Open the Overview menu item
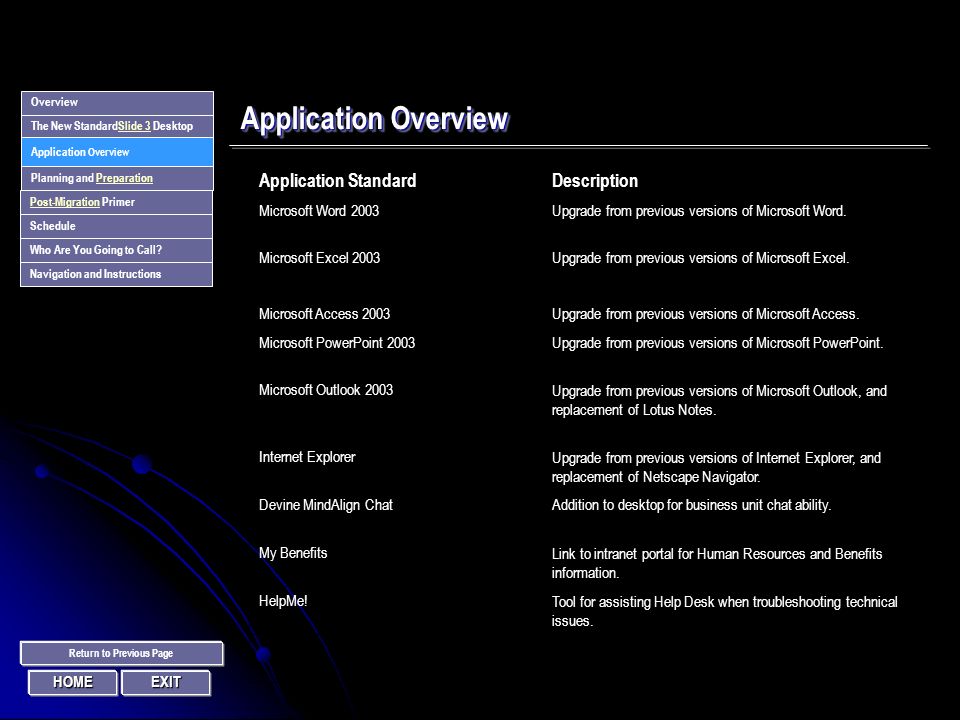The image size is (960, 720). 117,103
